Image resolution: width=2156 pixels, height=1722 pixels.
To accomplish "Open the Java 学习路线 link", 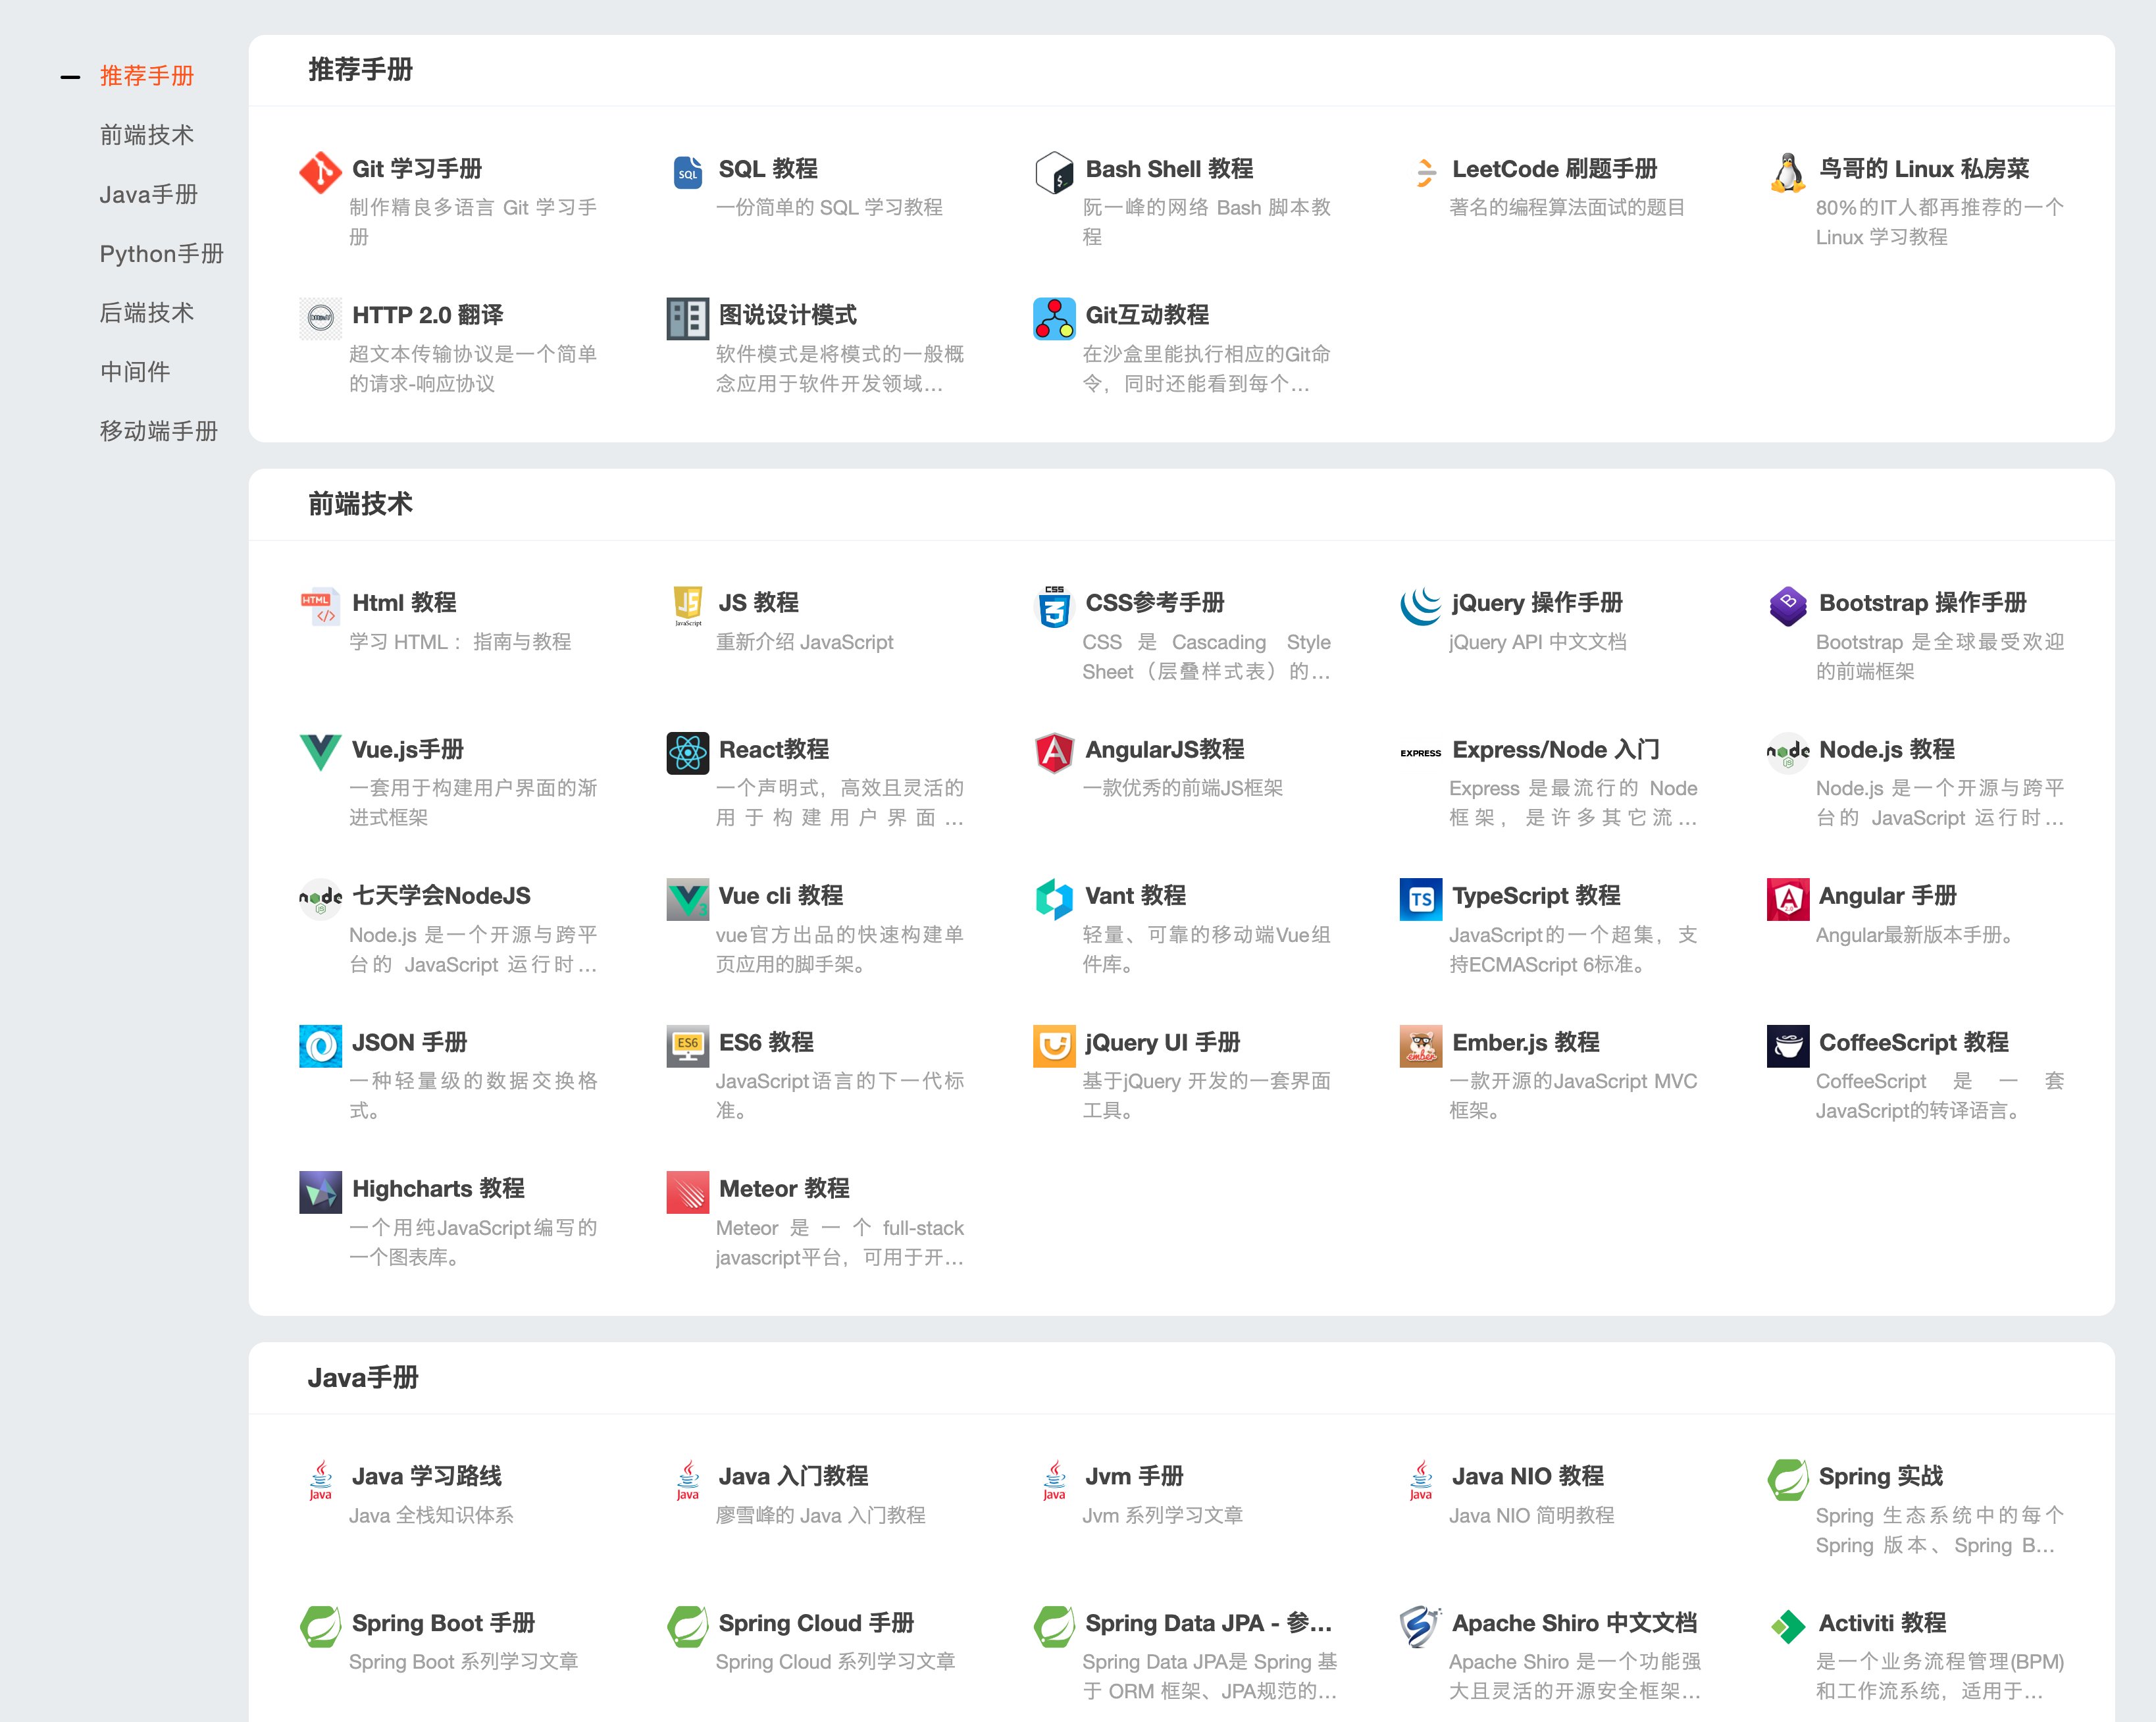I will 427,1476.
